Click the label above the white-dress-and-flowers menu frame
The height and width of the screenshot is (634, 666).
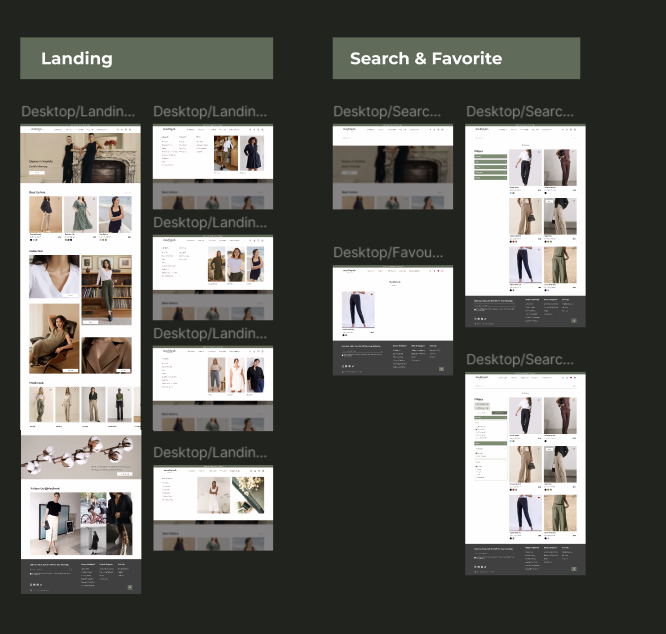pyautogui.click(x=210, y=452)
